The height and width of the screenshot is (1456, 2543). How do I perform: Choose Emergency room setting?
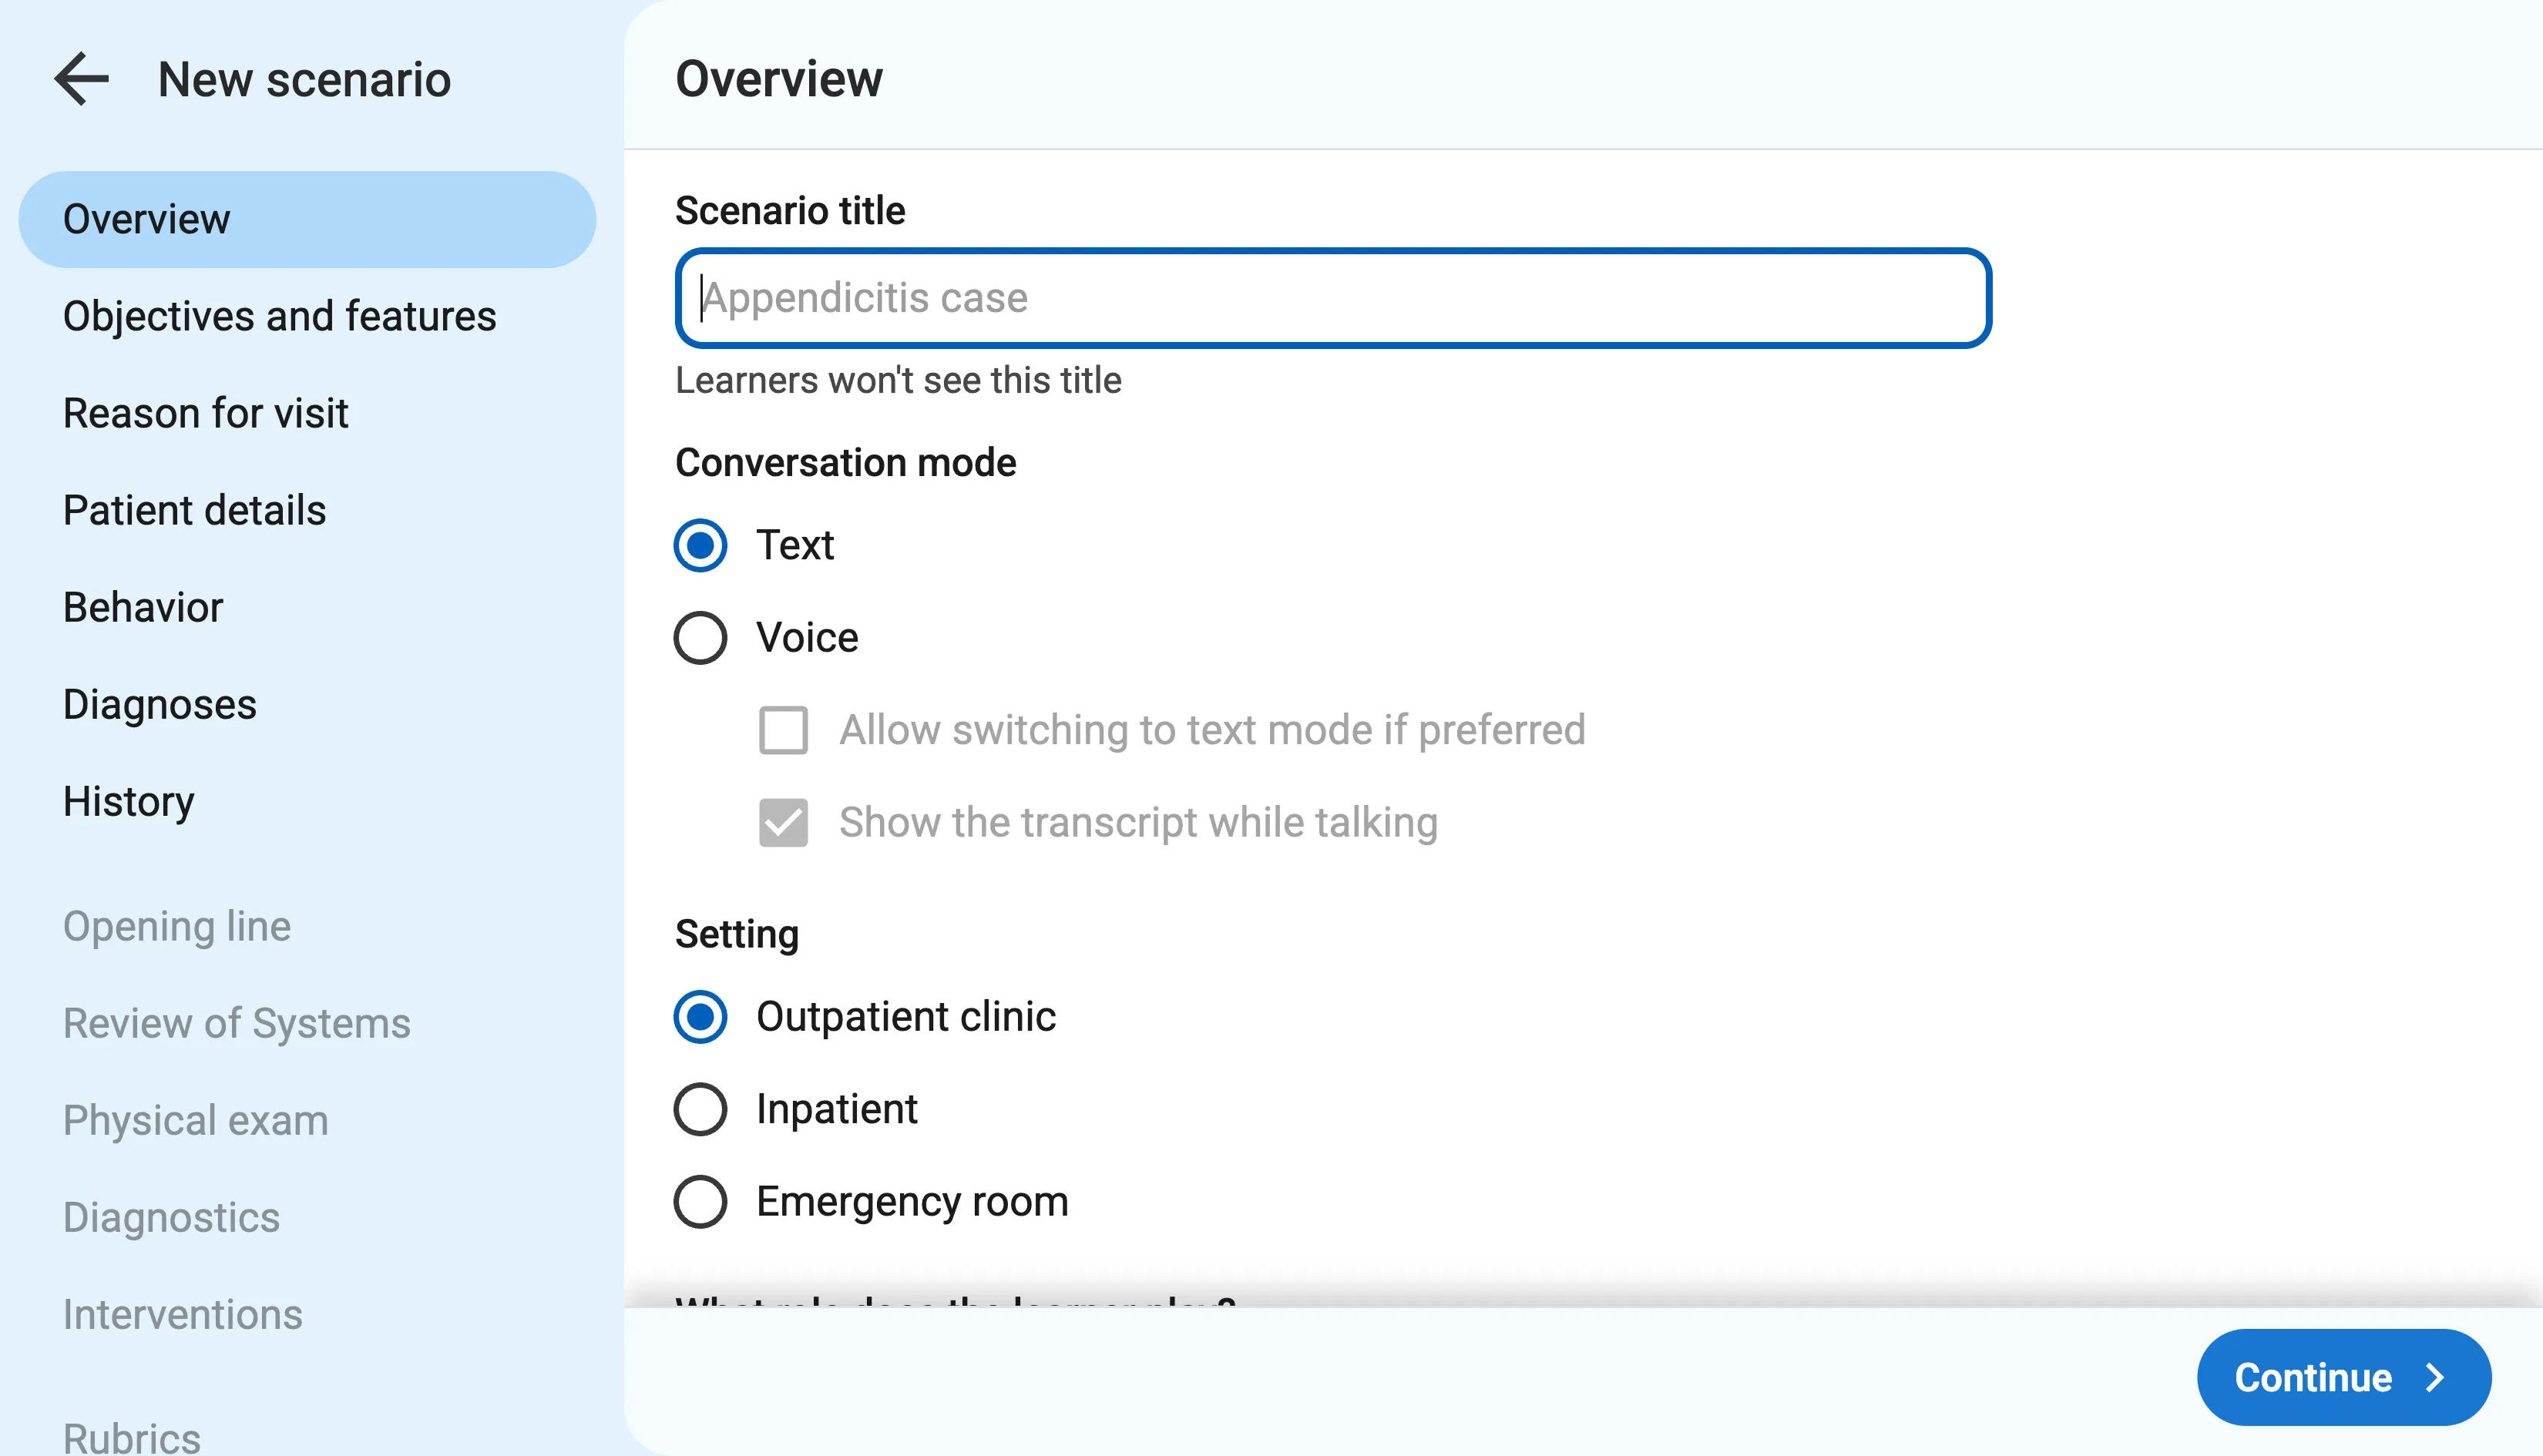tap(700, 1201)
